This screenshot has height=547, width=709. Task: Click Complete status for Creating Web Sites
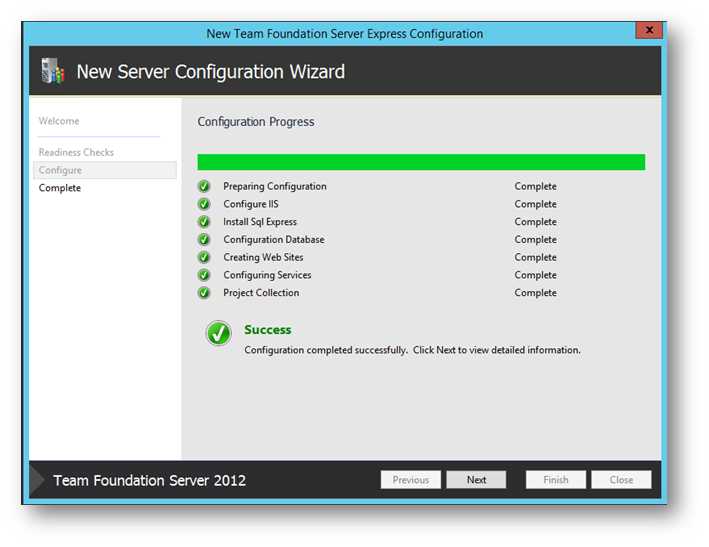click(535, 257)
